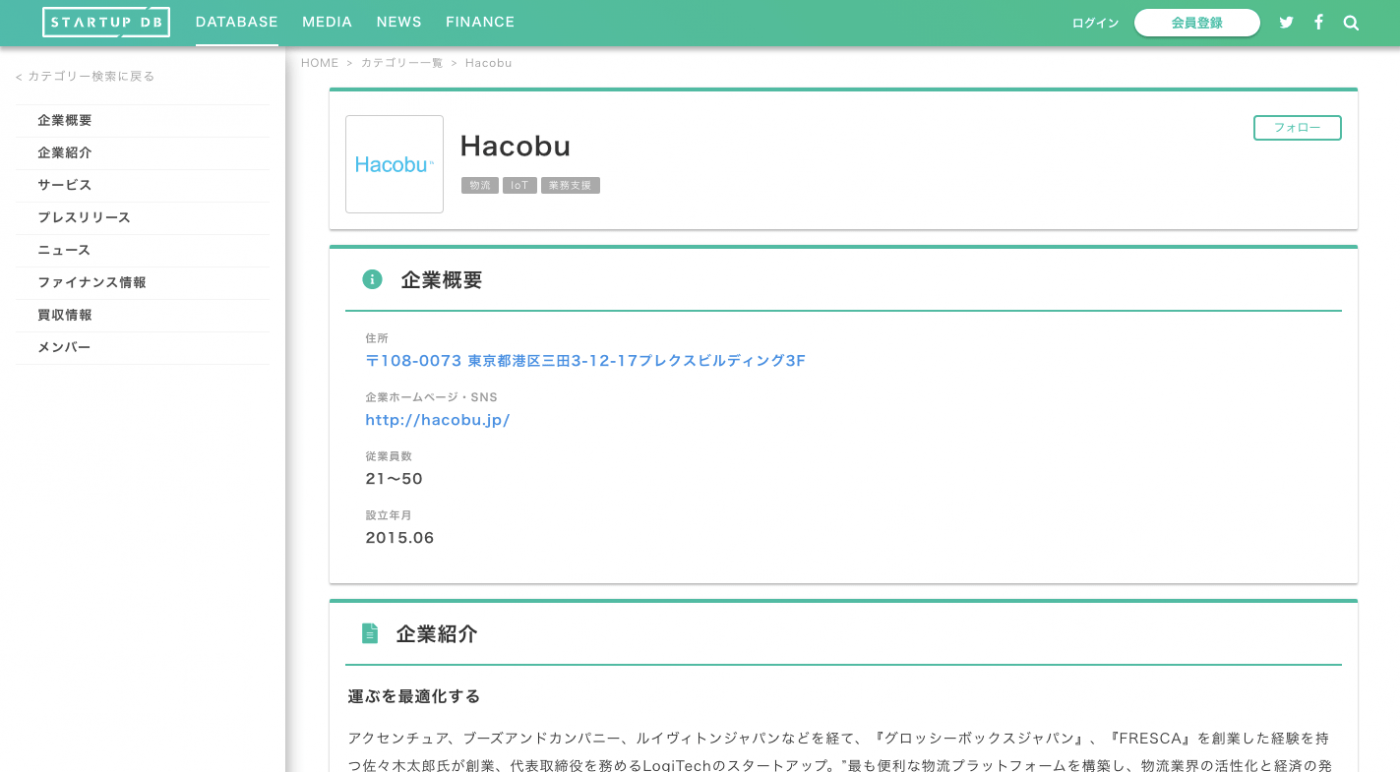The image size is (1400, 772).
Task: Click the 物流 tag
Action: click(x=480, y=185)
